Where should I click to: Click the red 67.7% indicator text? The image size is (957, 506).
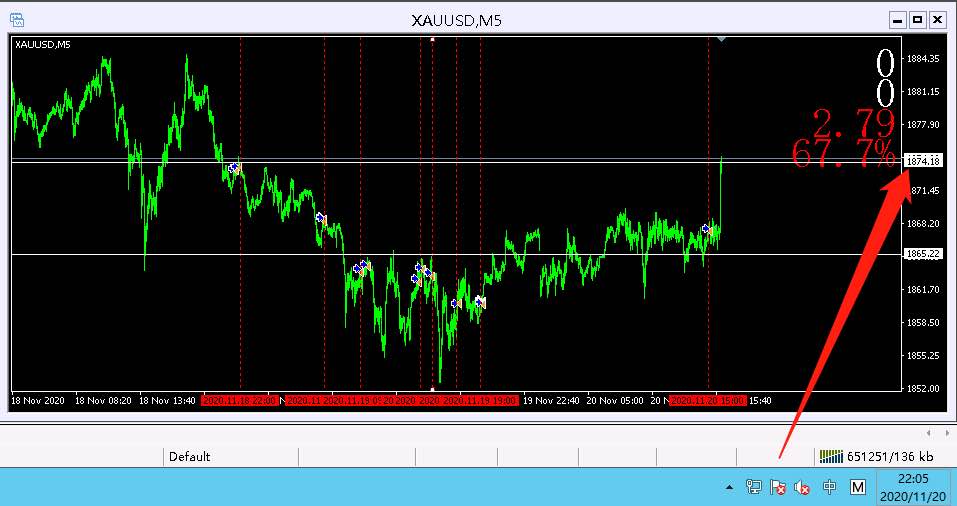pos(843,153)
